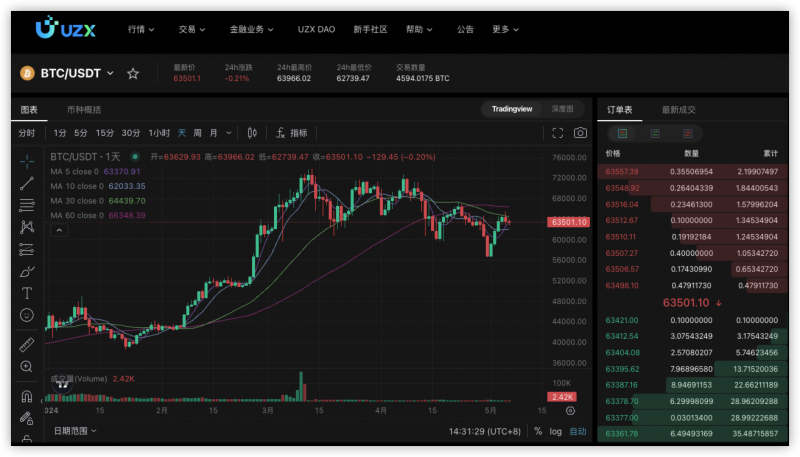Click buy order price 63421.00
800x457 pixels.
[622, 320]
